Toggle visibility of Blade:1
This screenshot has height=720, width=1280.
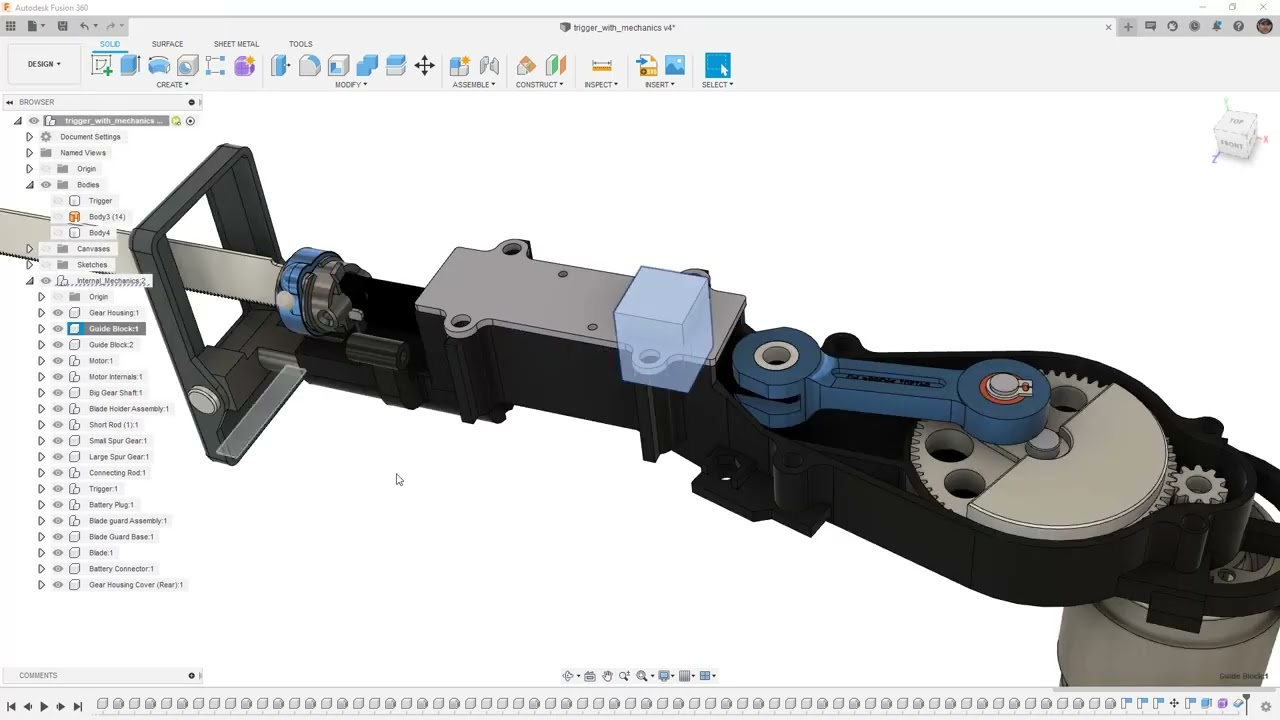tap(58, 553)
